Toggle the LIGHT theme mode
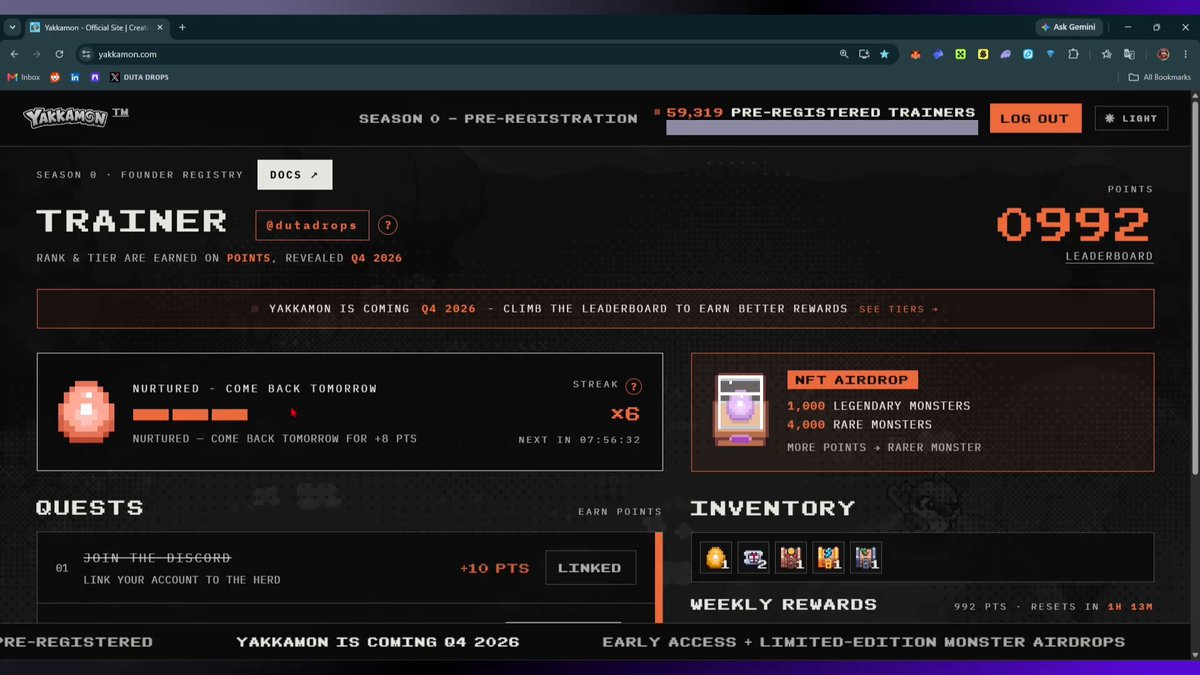The height and width of the screenshot is (675, 1200). pyautogui.click(x=1131, y=118)
